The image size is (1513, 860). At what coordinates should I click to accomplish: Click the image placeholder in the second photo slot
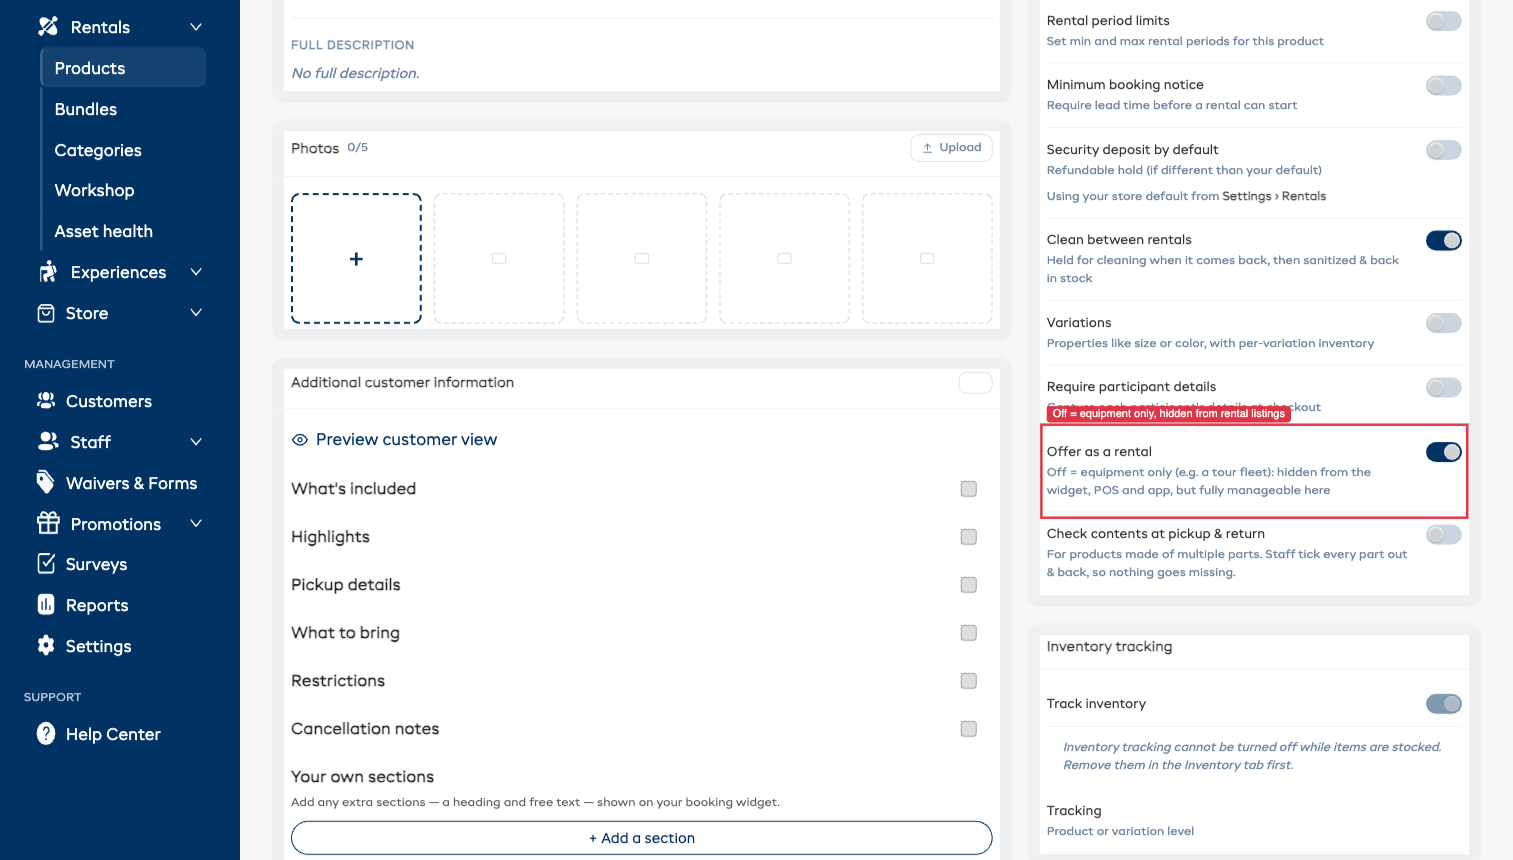[499, 259]
